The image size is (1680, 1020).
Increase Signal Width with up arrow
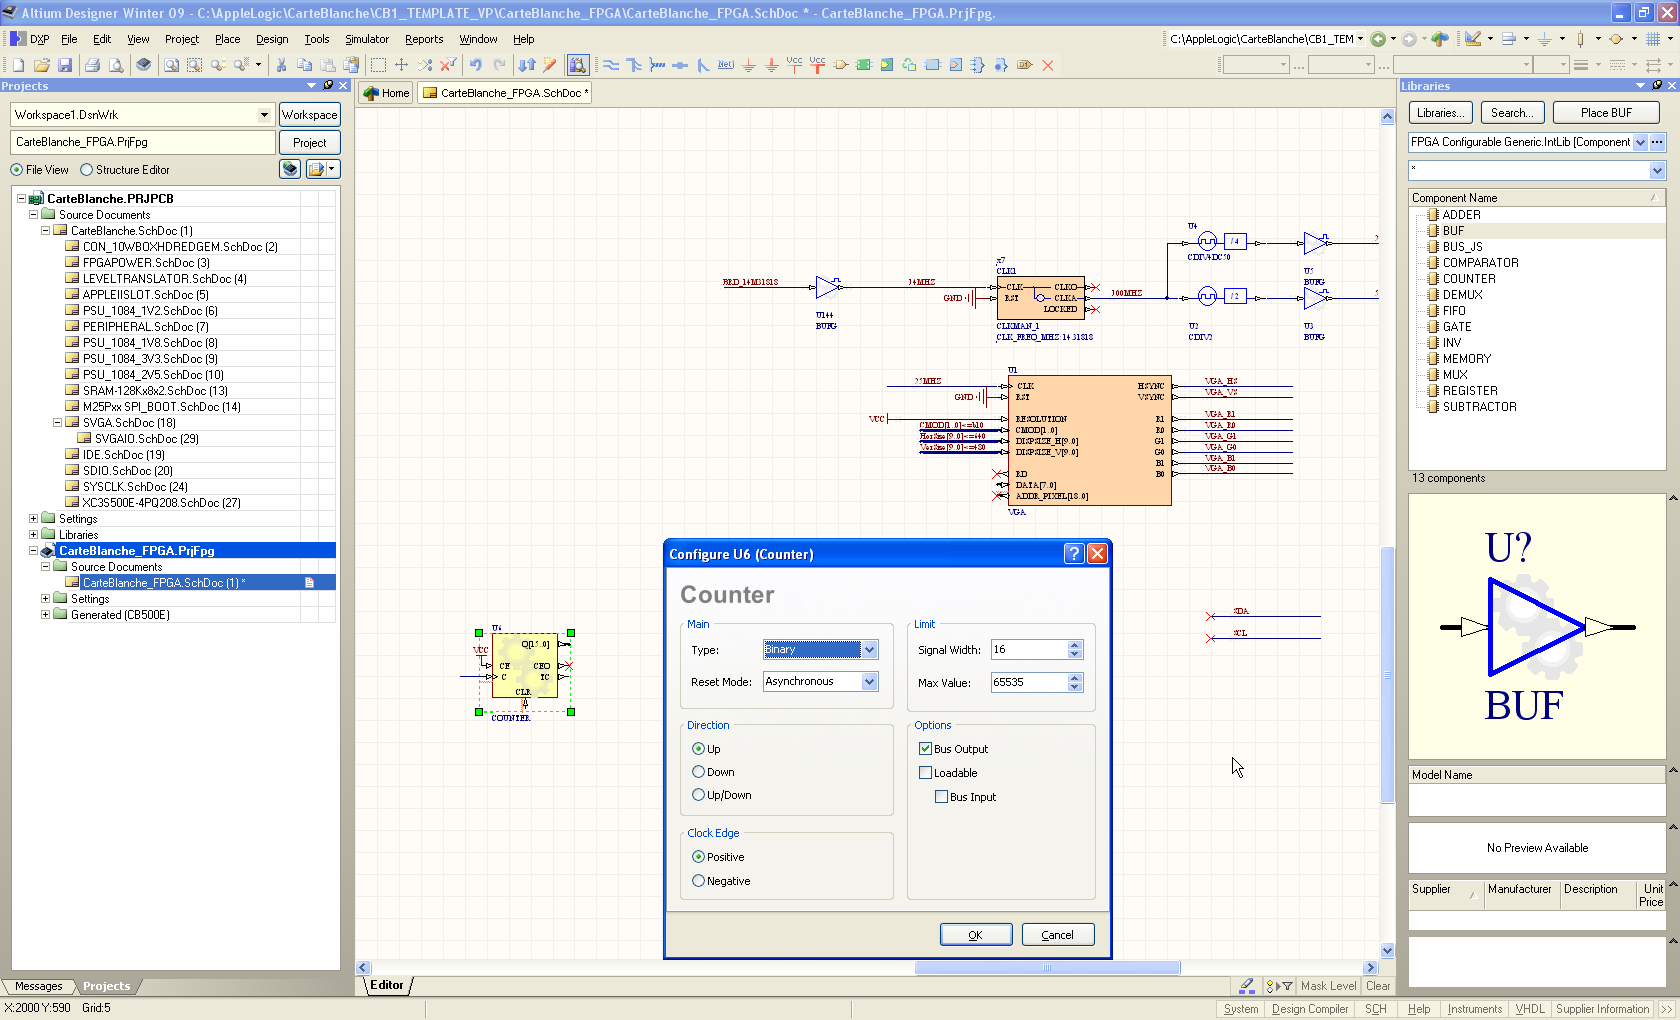(1075, 645)
